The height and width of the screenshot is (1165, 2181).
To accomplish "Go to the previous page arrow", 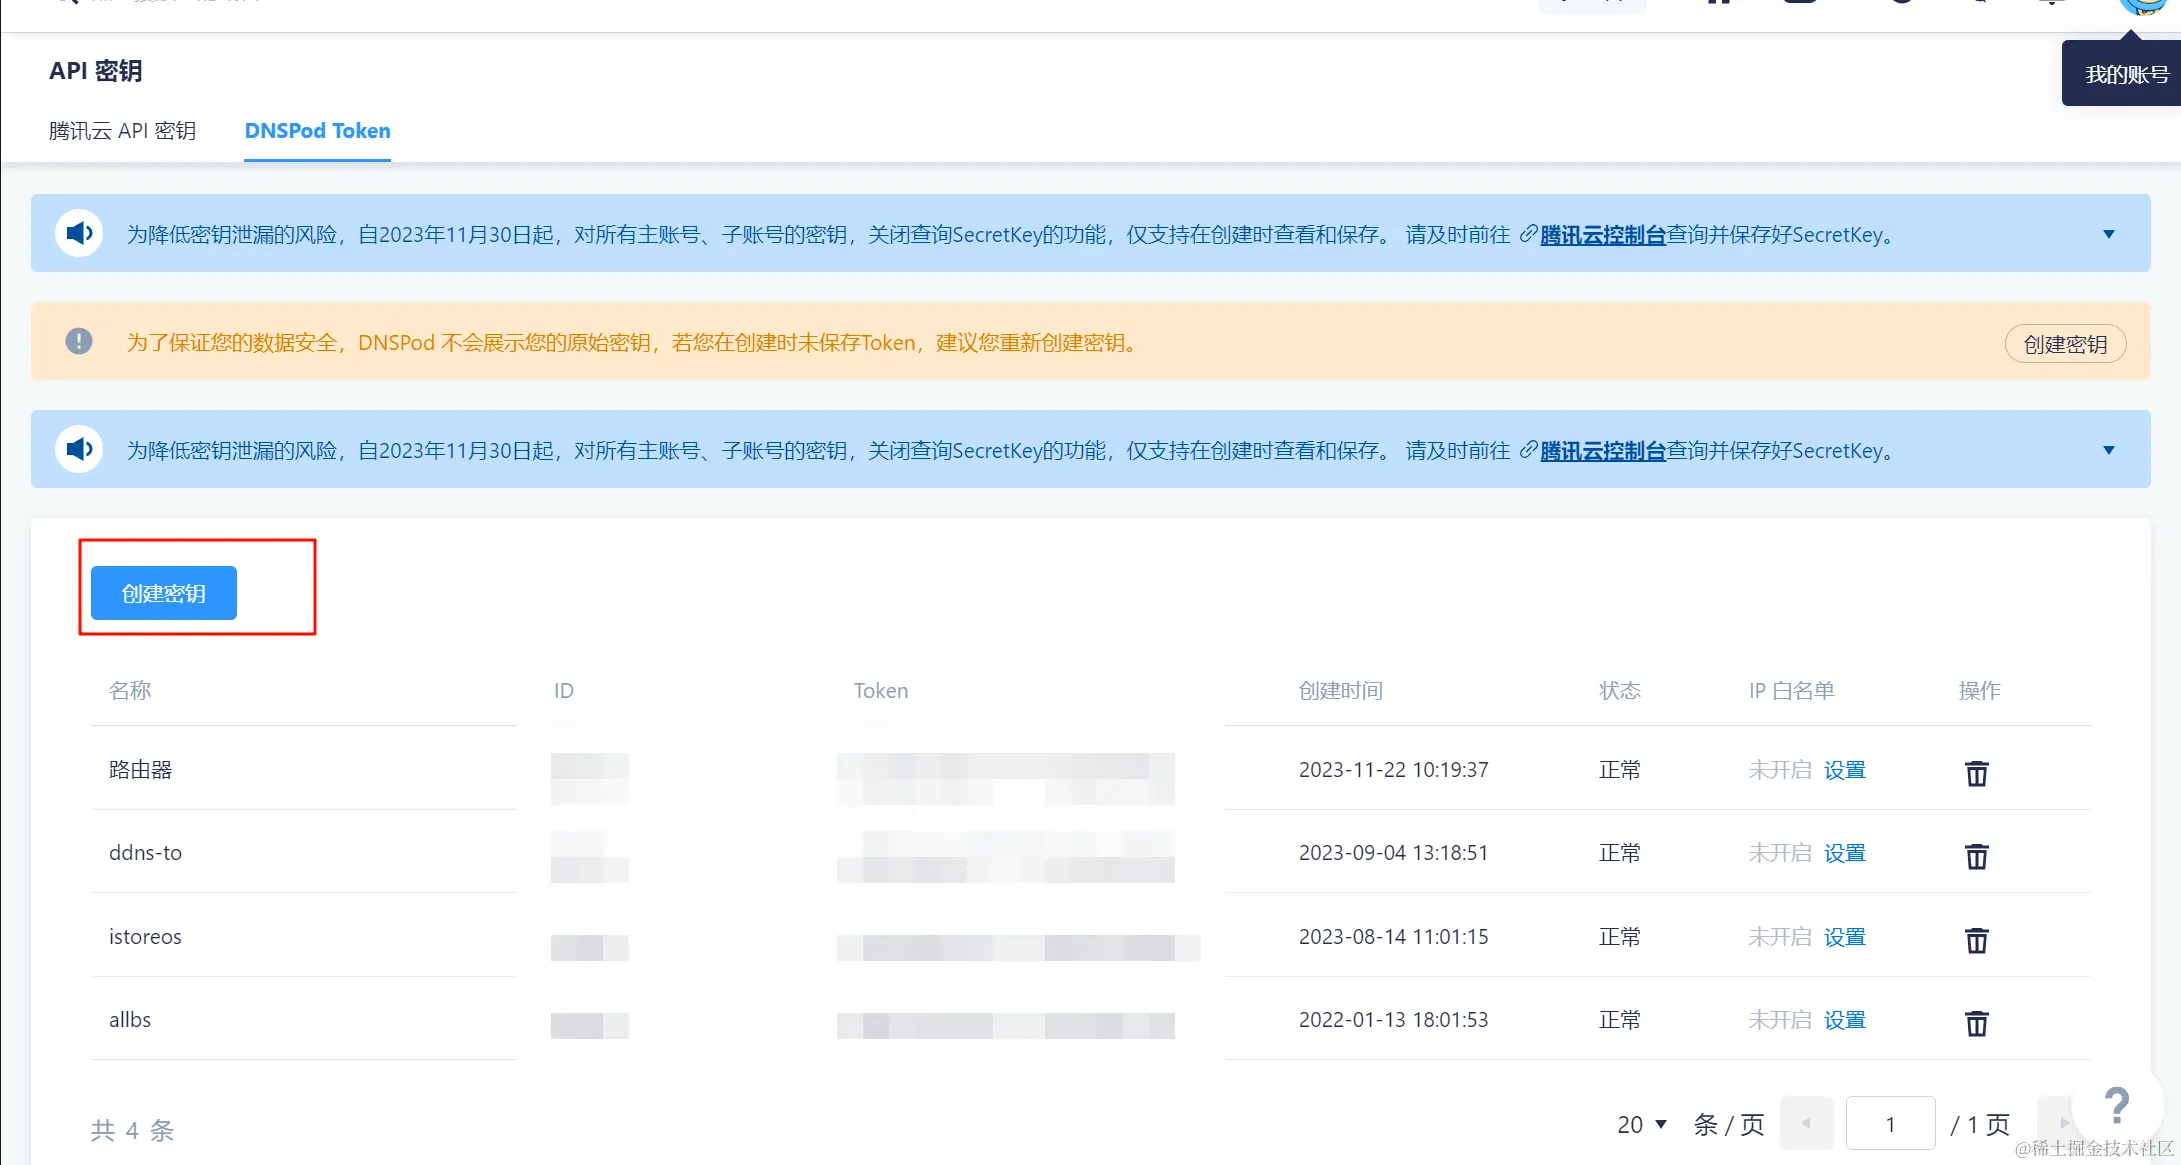I will pos(1806,1123).
